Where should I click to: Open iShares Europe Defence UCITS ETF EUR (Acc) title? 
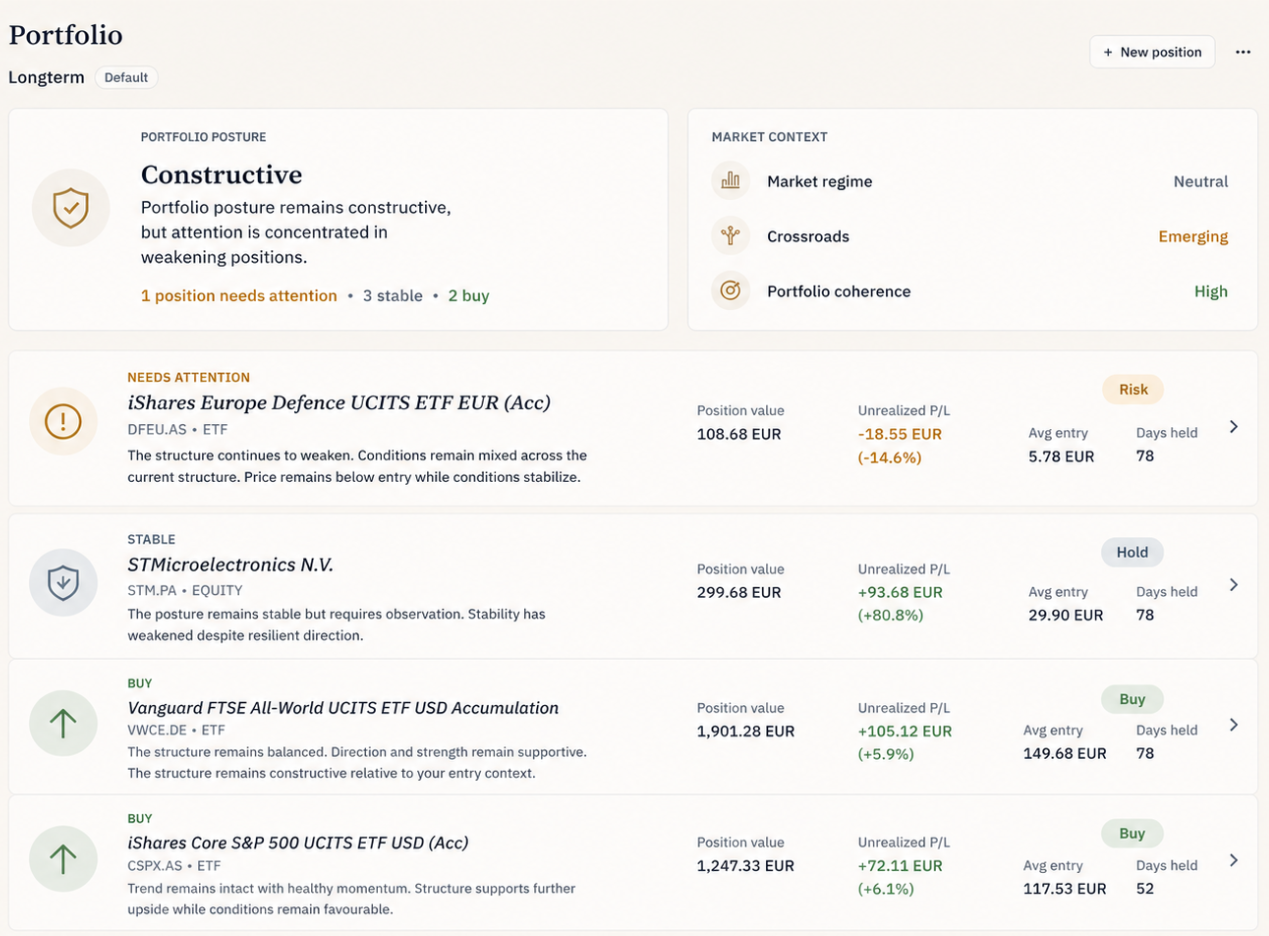pyautogui.click(x=339, y=403)
